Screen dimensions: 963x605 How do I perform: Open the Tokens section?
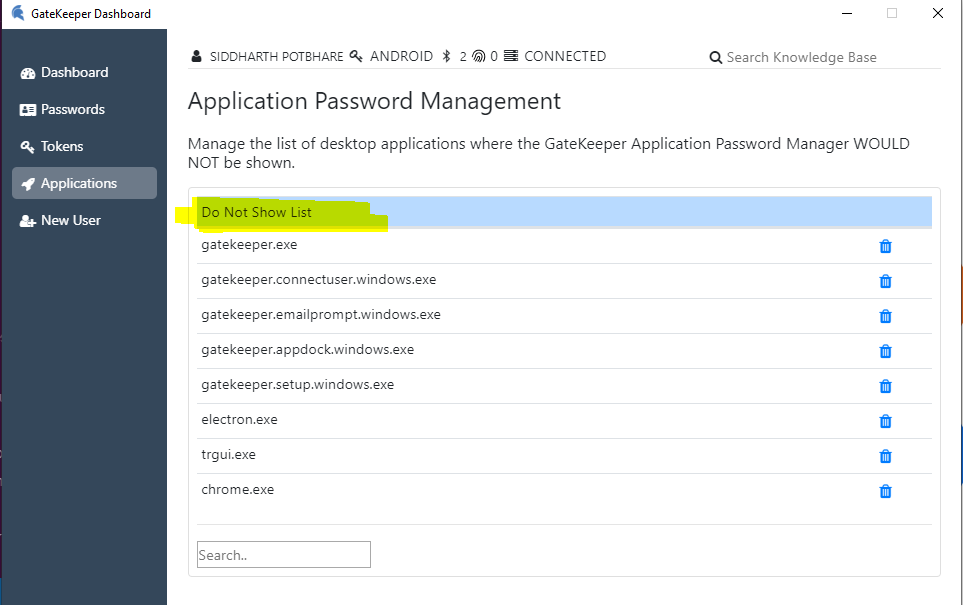(x=62, y=147)
